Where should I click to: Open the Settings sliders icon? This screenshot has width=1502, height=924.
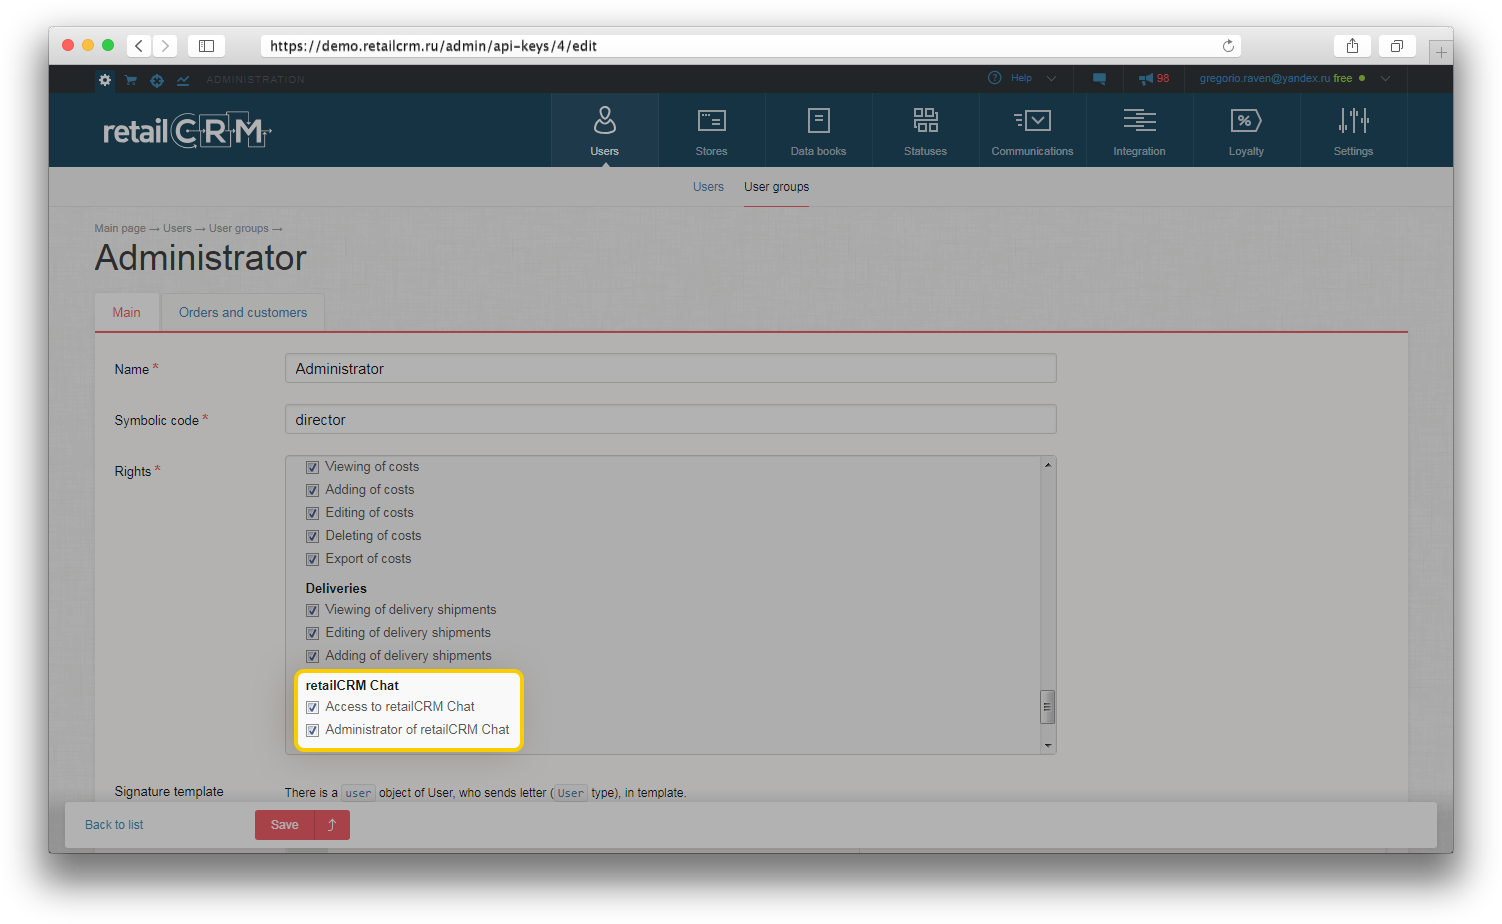1353,121
